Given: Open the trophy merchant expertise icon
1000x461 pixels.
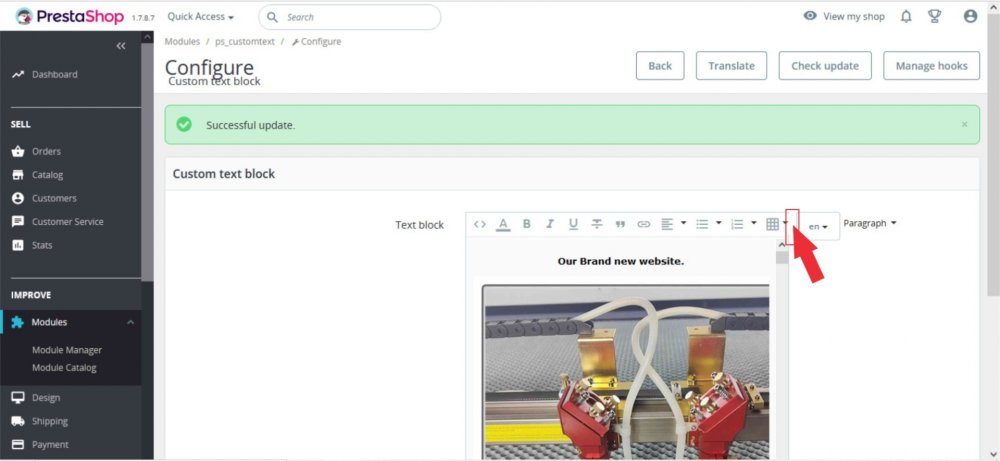Looking at the screenshot, I should click(x=934, y=17).
